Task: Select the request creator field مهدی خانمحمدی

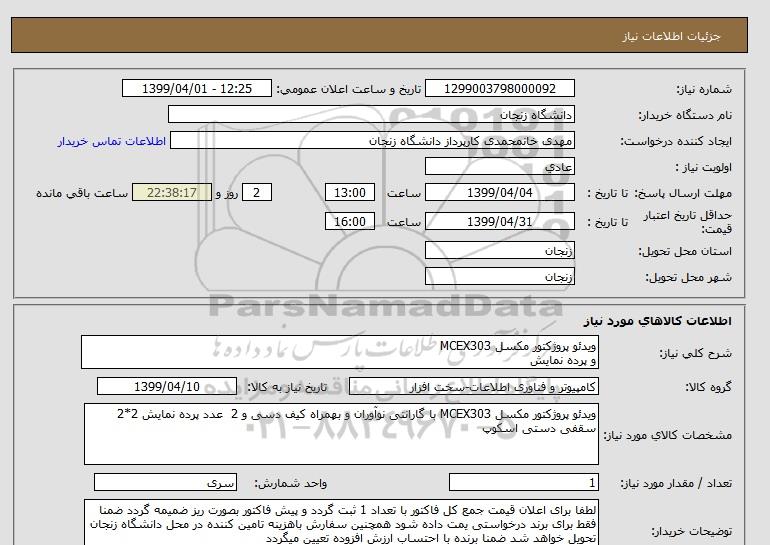Action: (x=372, y=140)
